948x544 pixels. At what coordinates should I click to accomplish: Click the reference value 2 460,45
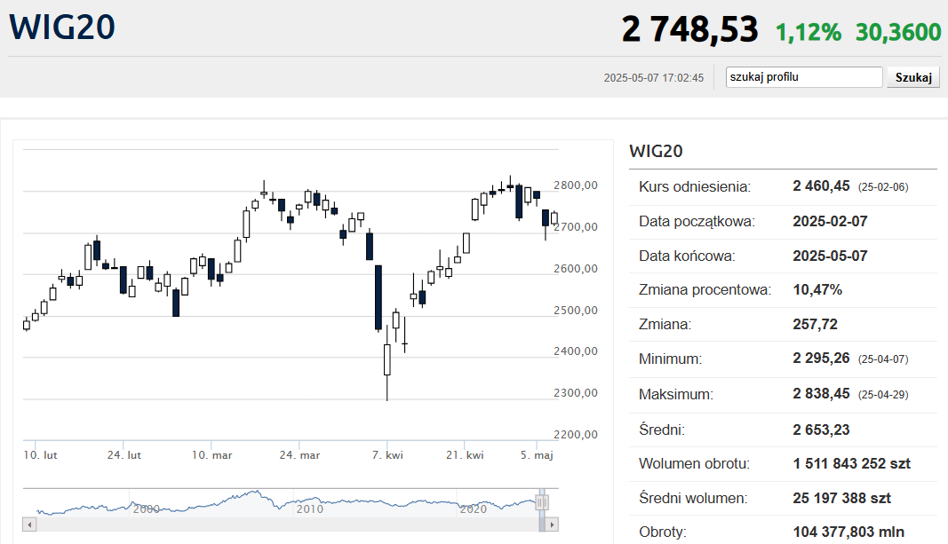(x=821, y=186)
